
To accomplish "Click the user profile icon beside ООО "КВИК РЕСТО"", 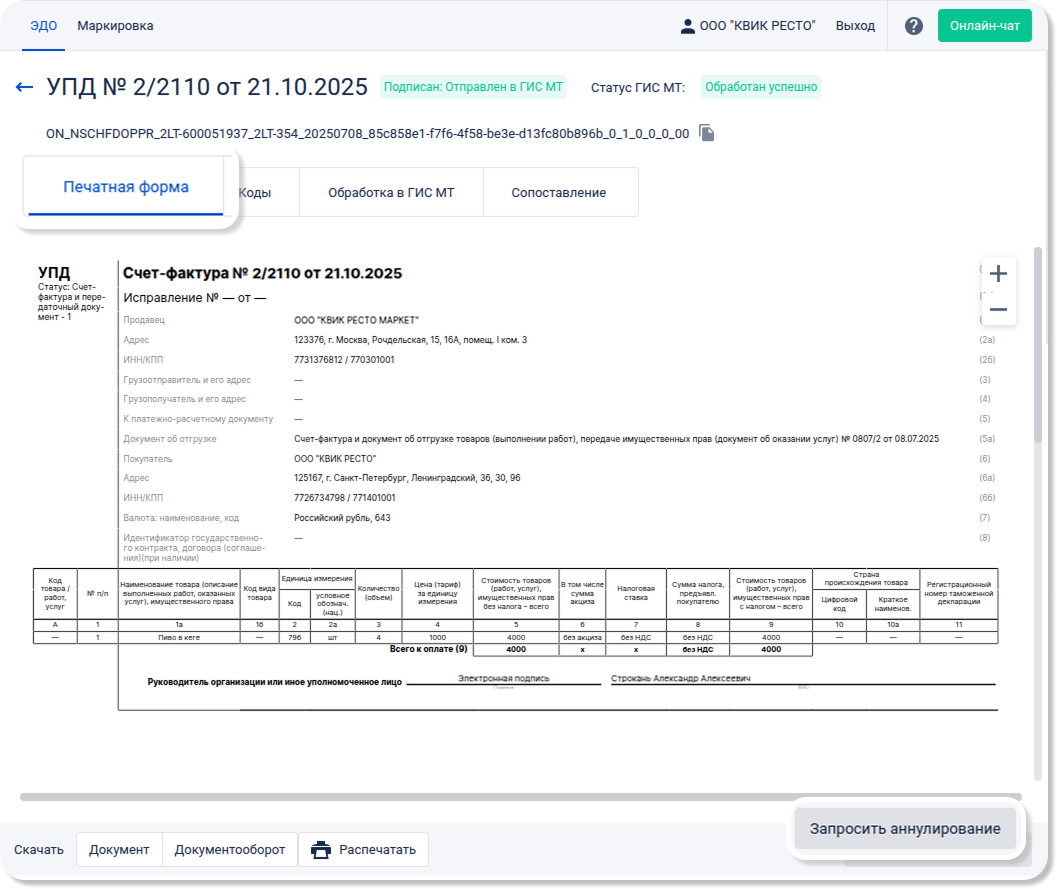I will tap(687, 26).
